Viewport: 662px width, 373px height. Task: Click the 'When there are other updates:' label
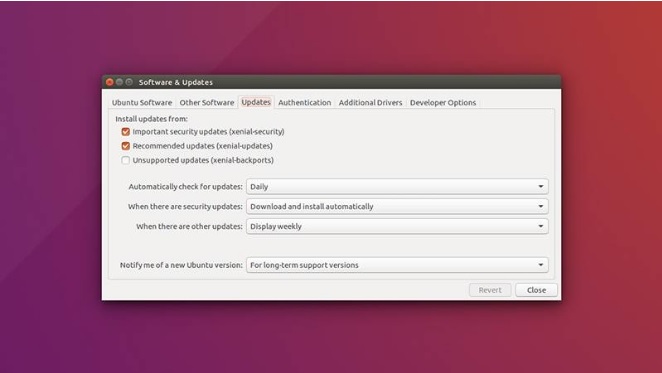[x=189, y=226]
